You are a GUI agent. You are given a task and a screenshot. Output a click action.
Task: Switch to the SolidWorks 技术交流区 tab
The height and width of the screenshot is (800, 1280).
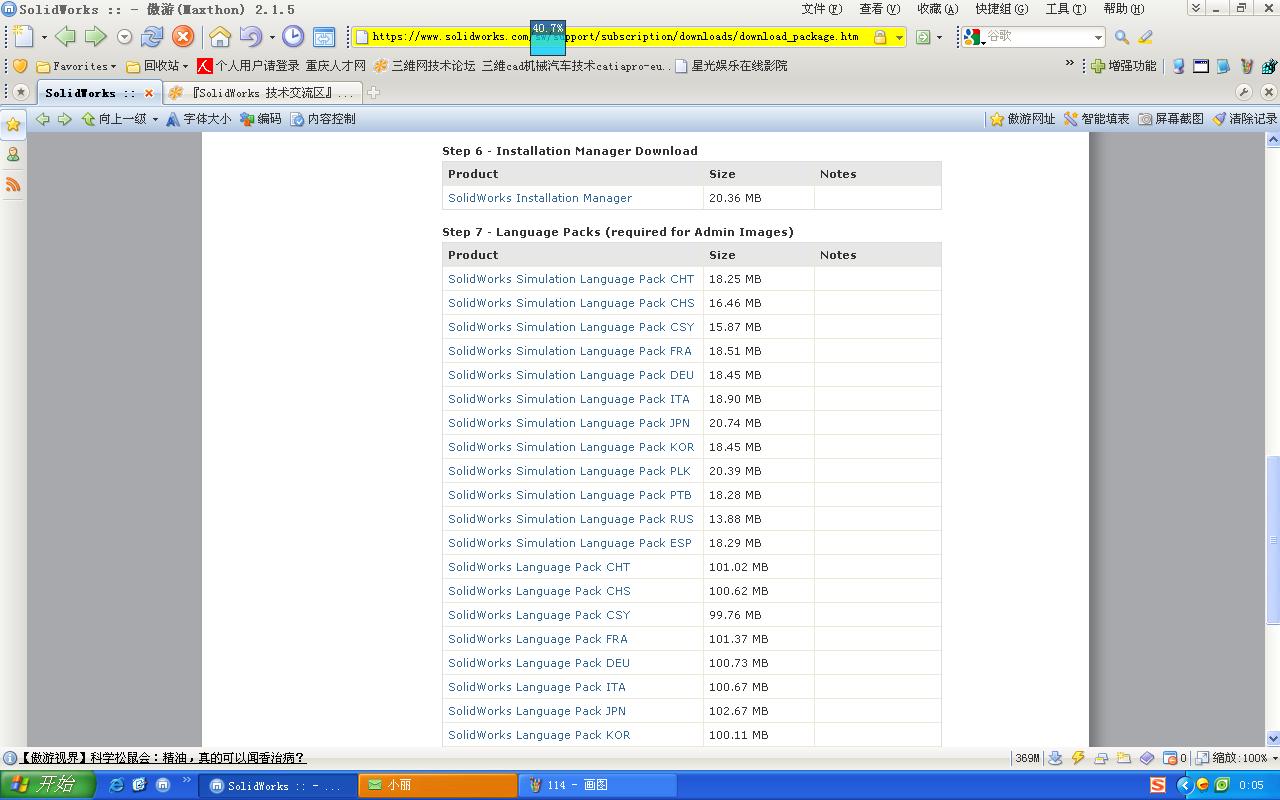(x=262, y=93)
